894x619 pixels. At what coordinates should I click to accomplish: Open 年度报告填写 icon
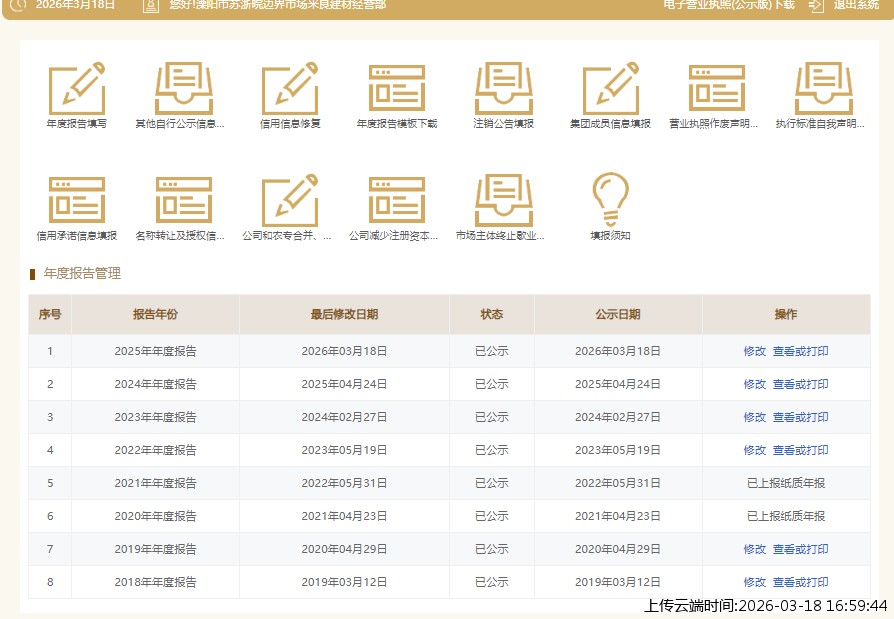point(77,89)
